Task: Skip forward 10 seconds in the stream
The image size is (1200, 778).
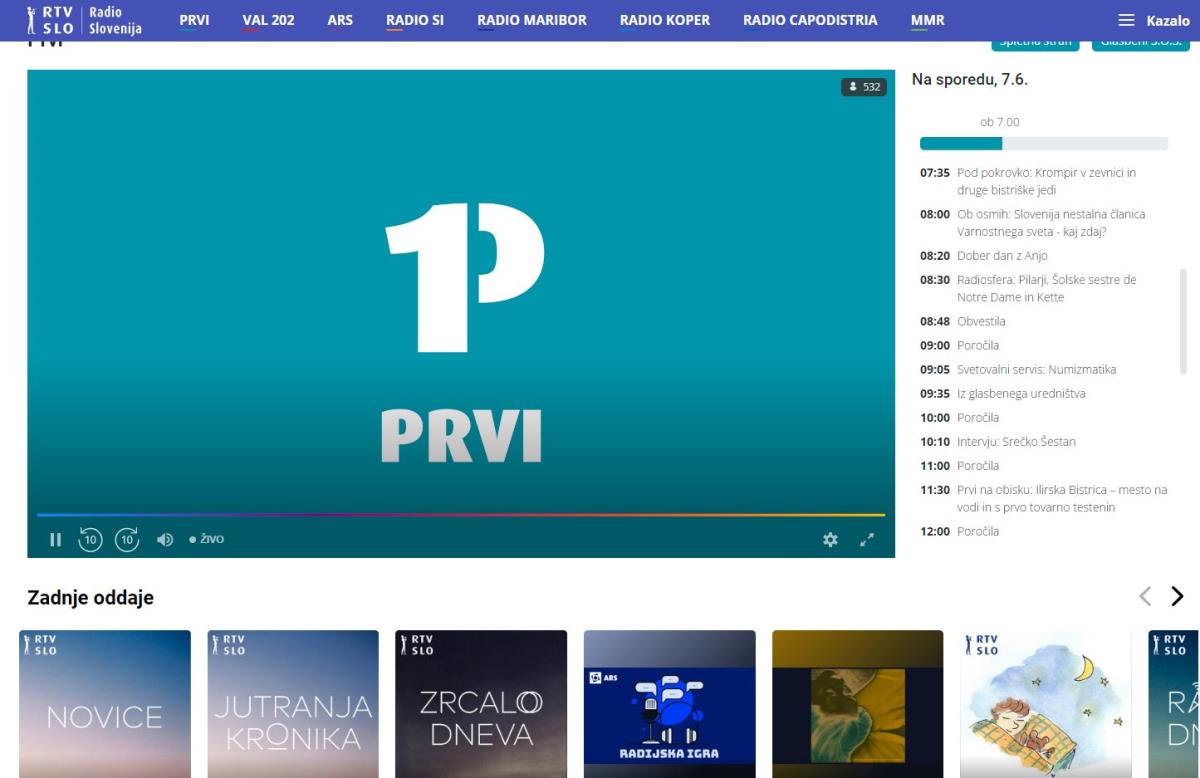Action: point(127,540)
